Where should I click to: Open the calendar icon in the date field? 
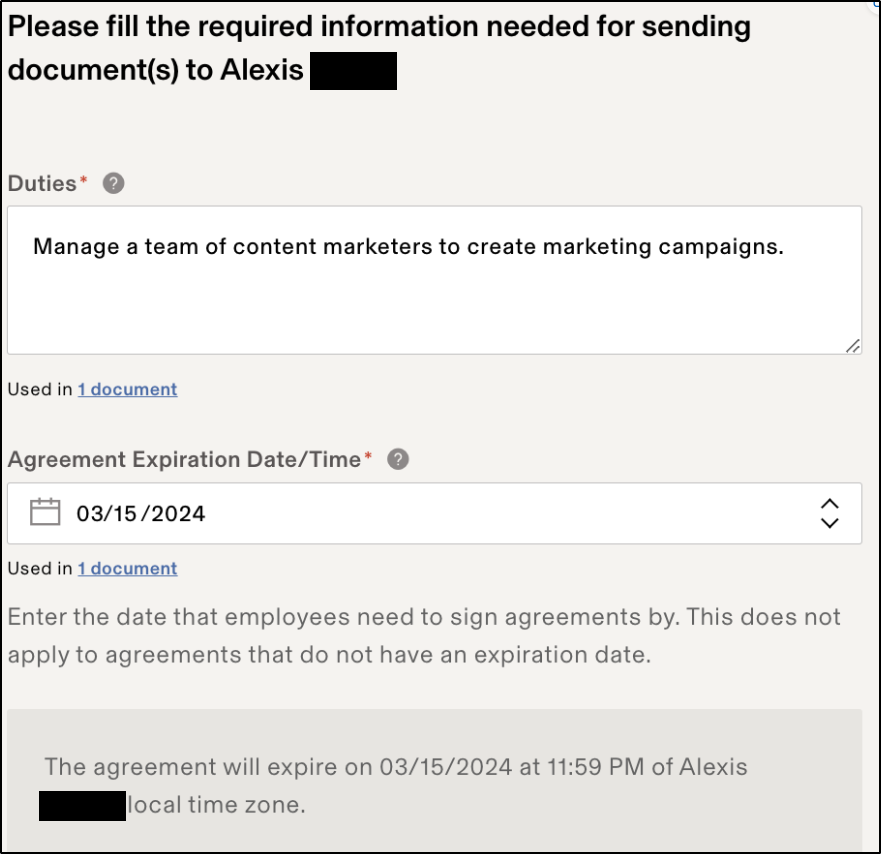45,513
